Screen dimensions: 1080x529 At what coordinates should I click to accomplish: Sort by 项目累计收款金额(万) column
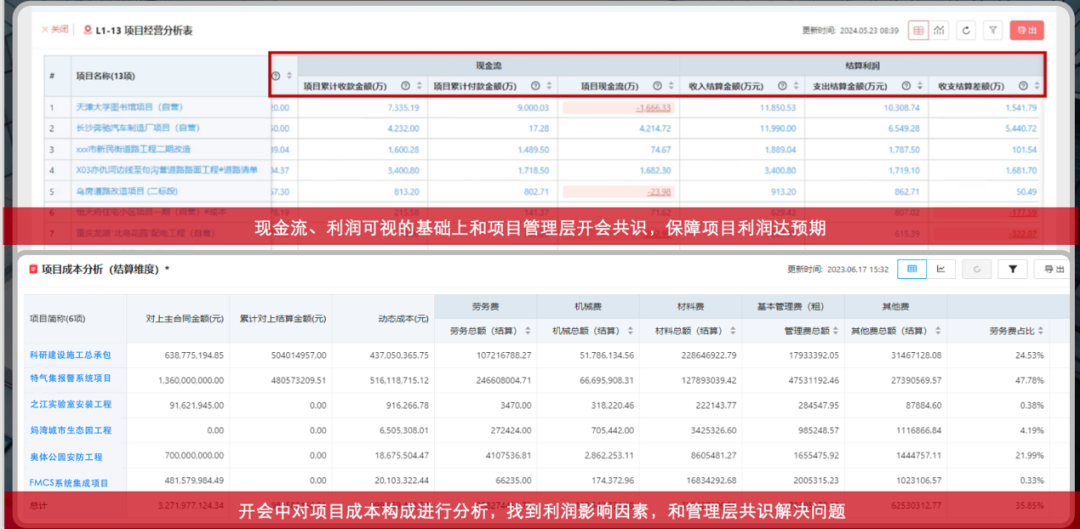419,86
